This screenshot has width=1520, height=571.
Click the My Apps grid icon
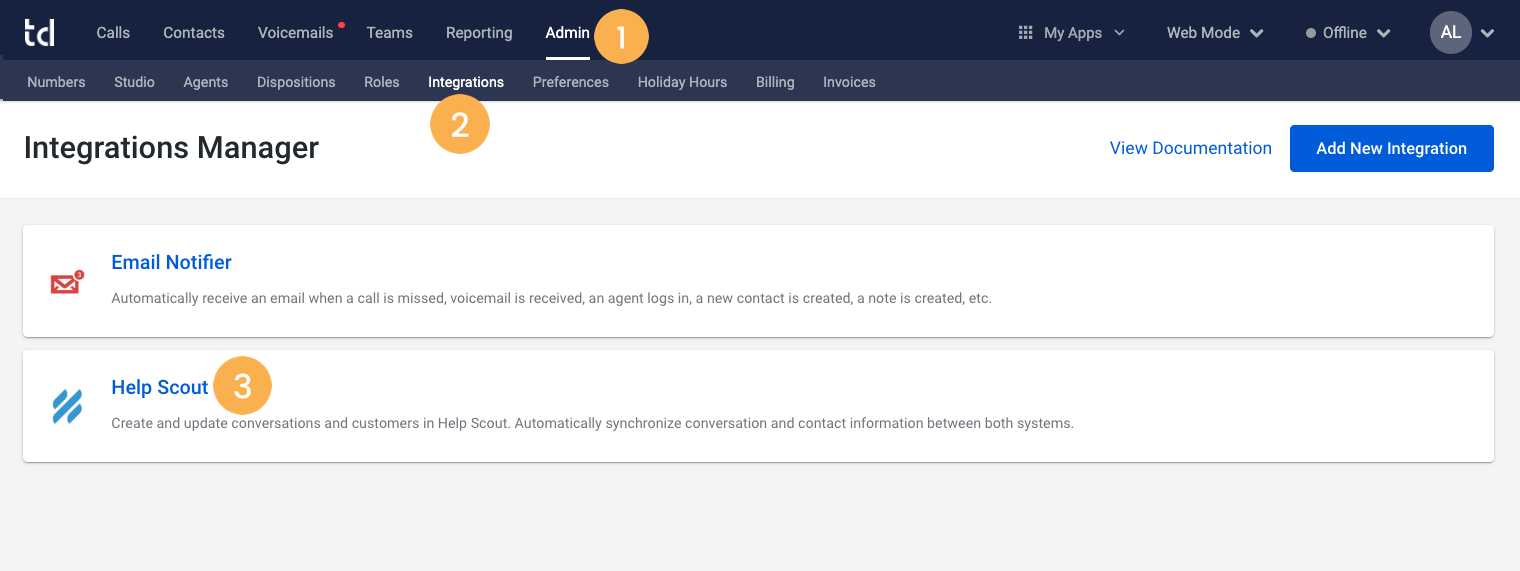[x=1025, y=33]
